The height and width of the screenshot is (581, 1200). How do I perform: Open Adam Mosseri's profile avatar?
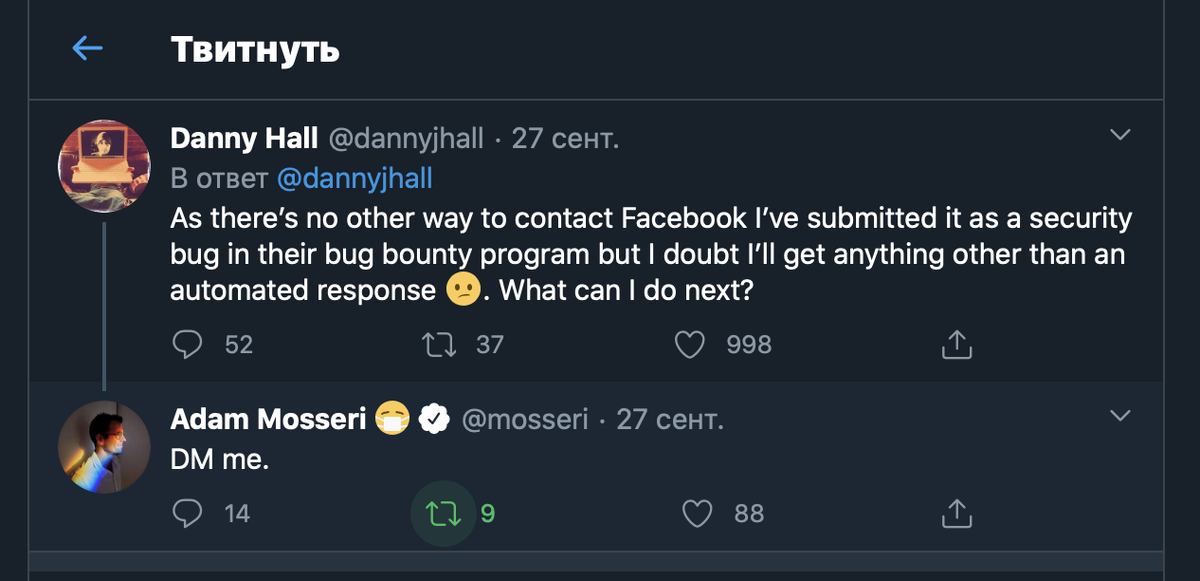(x=104, y=446)
